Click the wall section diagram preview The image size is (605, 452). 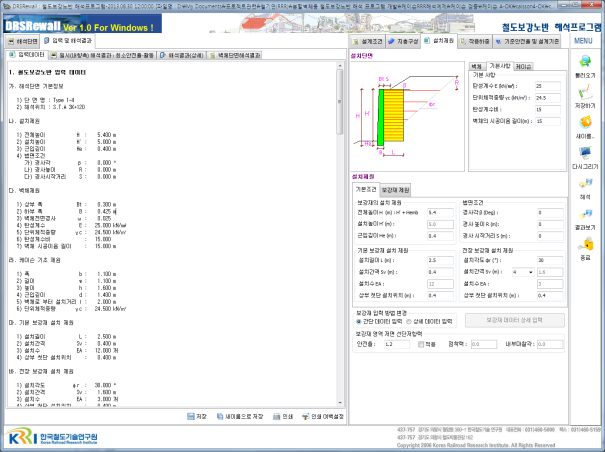[407, 116]
